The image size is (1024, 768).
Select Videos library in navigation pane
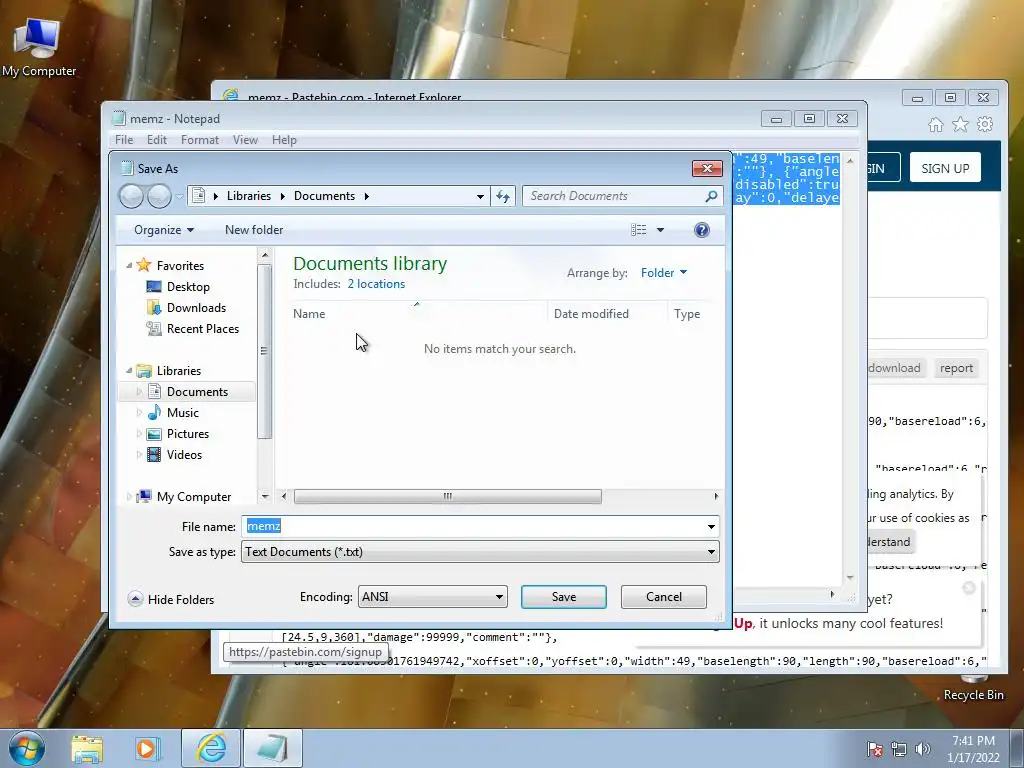coord(184,454)
